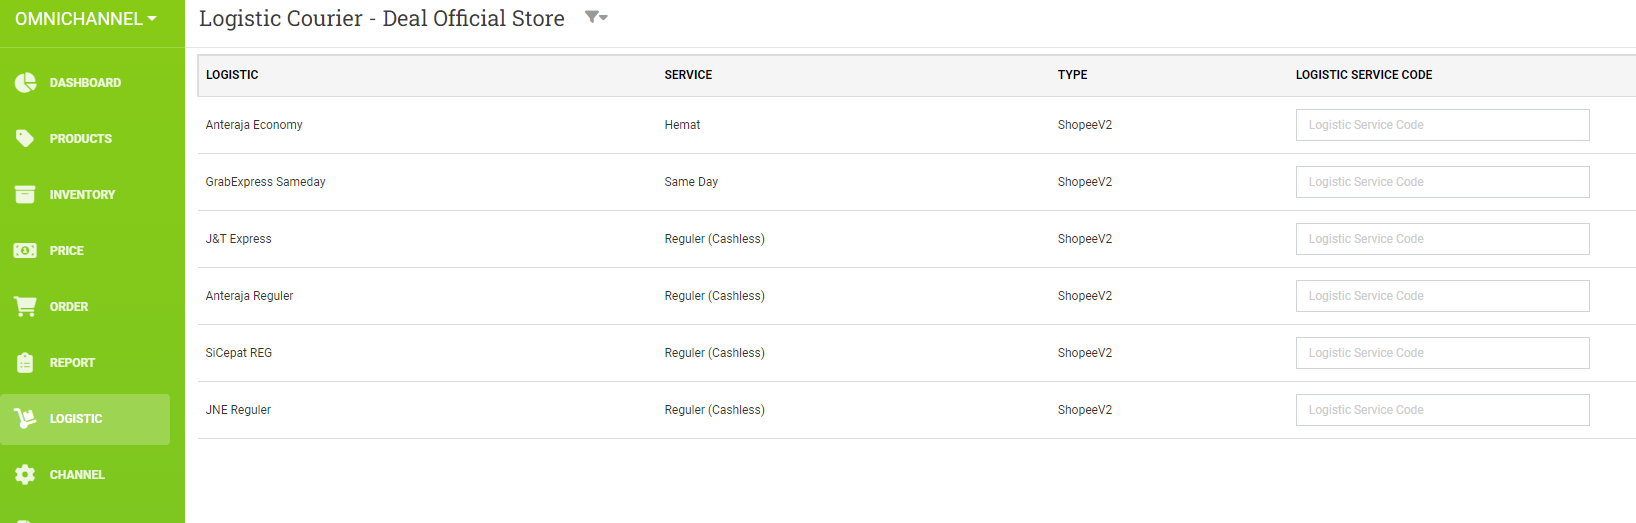Expand the OMNICHANNEL dropdown menu

[x=86, y=19]
